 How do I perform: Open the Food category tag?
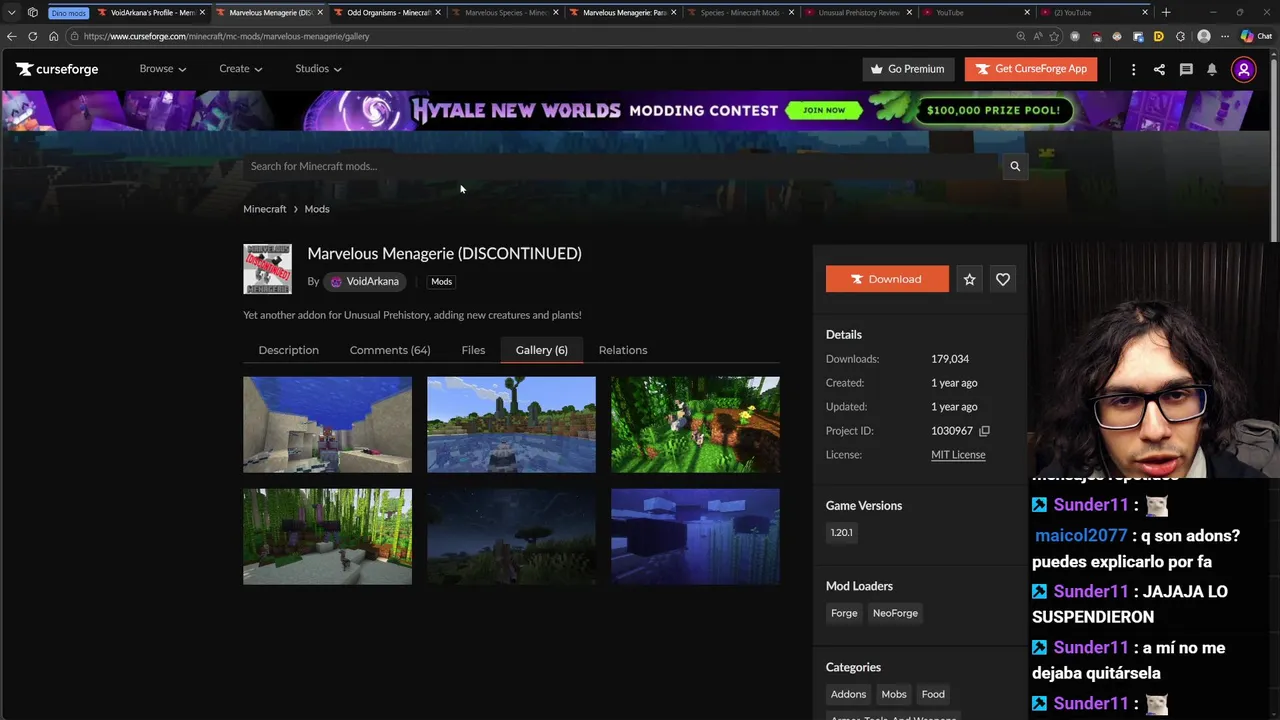click(933, 694)
